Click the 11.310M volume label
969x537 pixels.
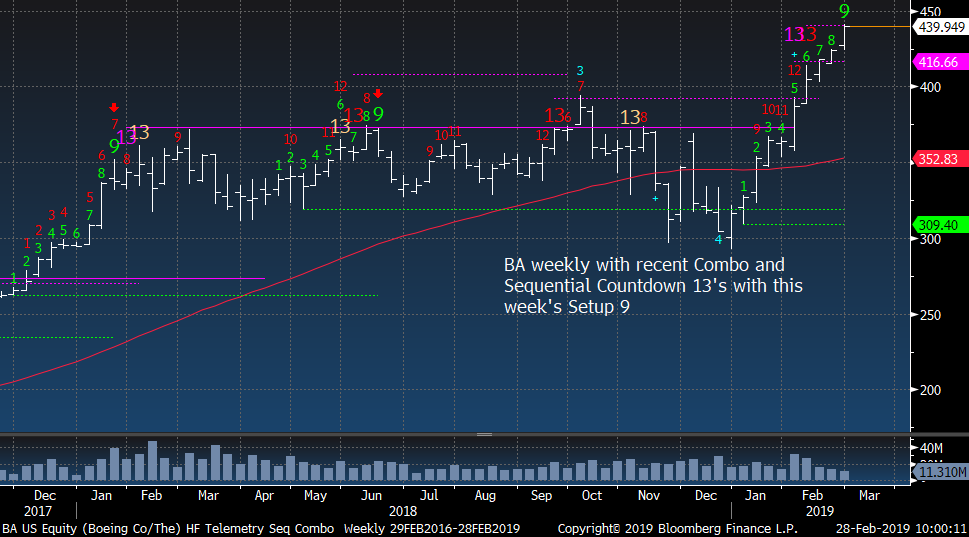[941, 472]
